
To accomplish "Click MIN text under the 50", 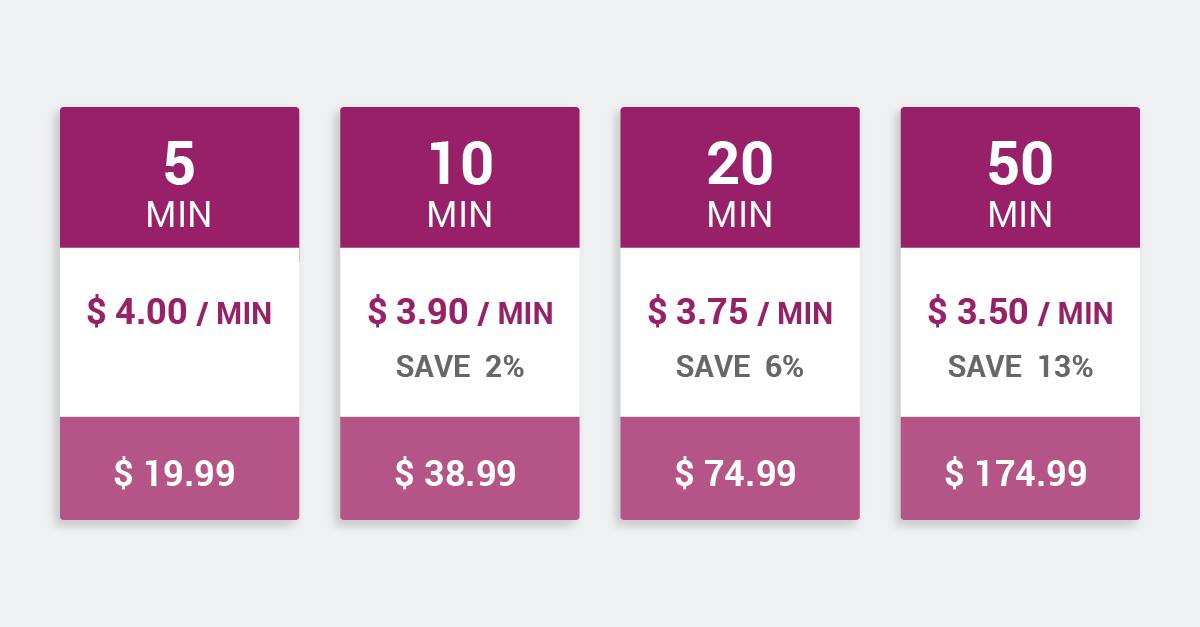I will coord(1020,214).
